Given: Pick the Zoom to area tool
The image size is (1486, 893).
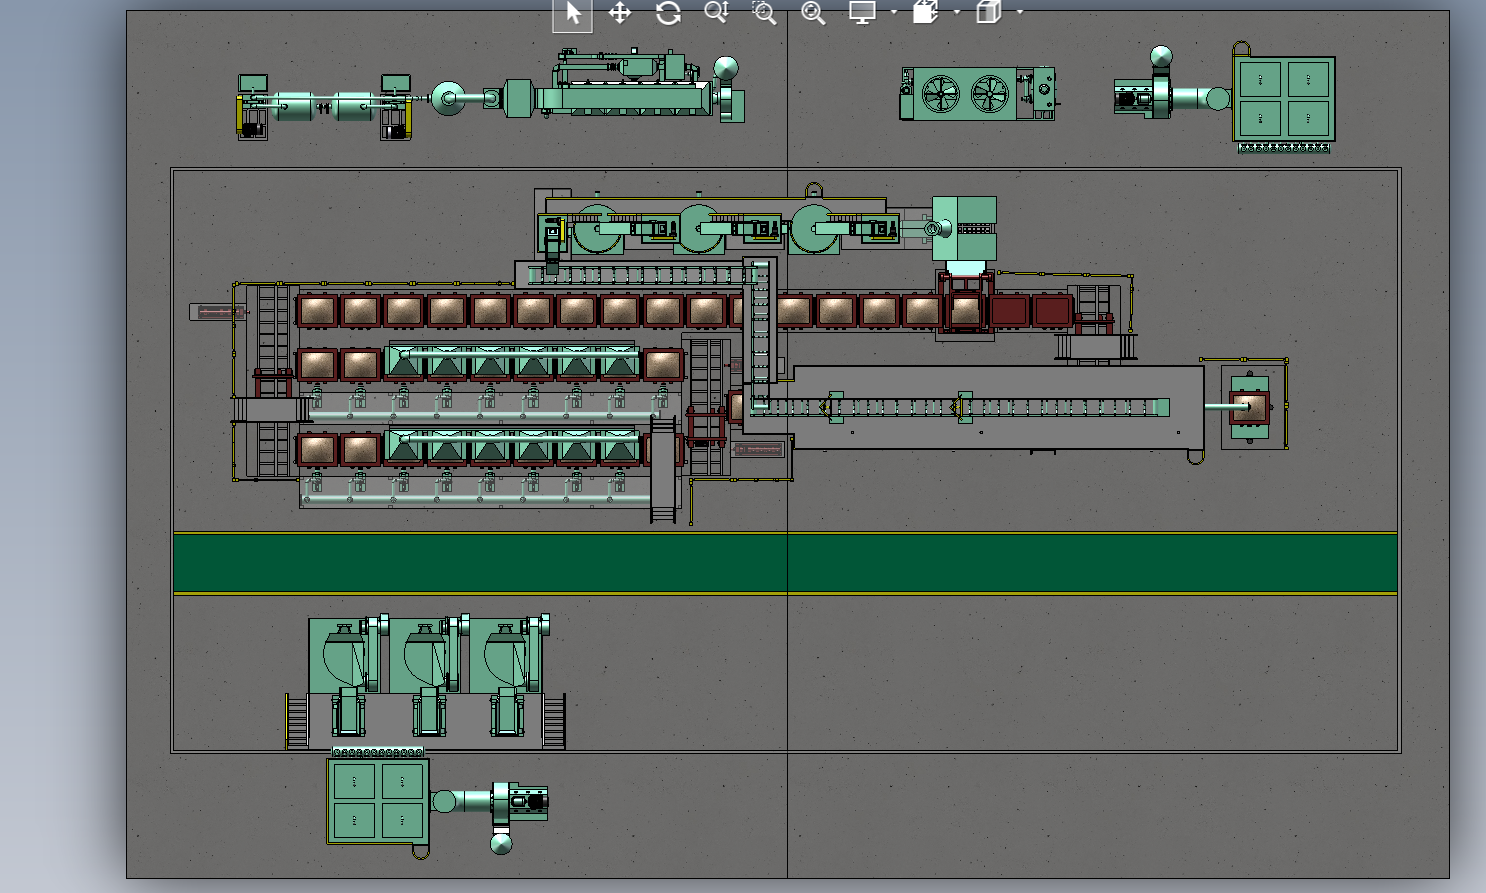Looking at the screenshot, I should click(x=764, y=13).
